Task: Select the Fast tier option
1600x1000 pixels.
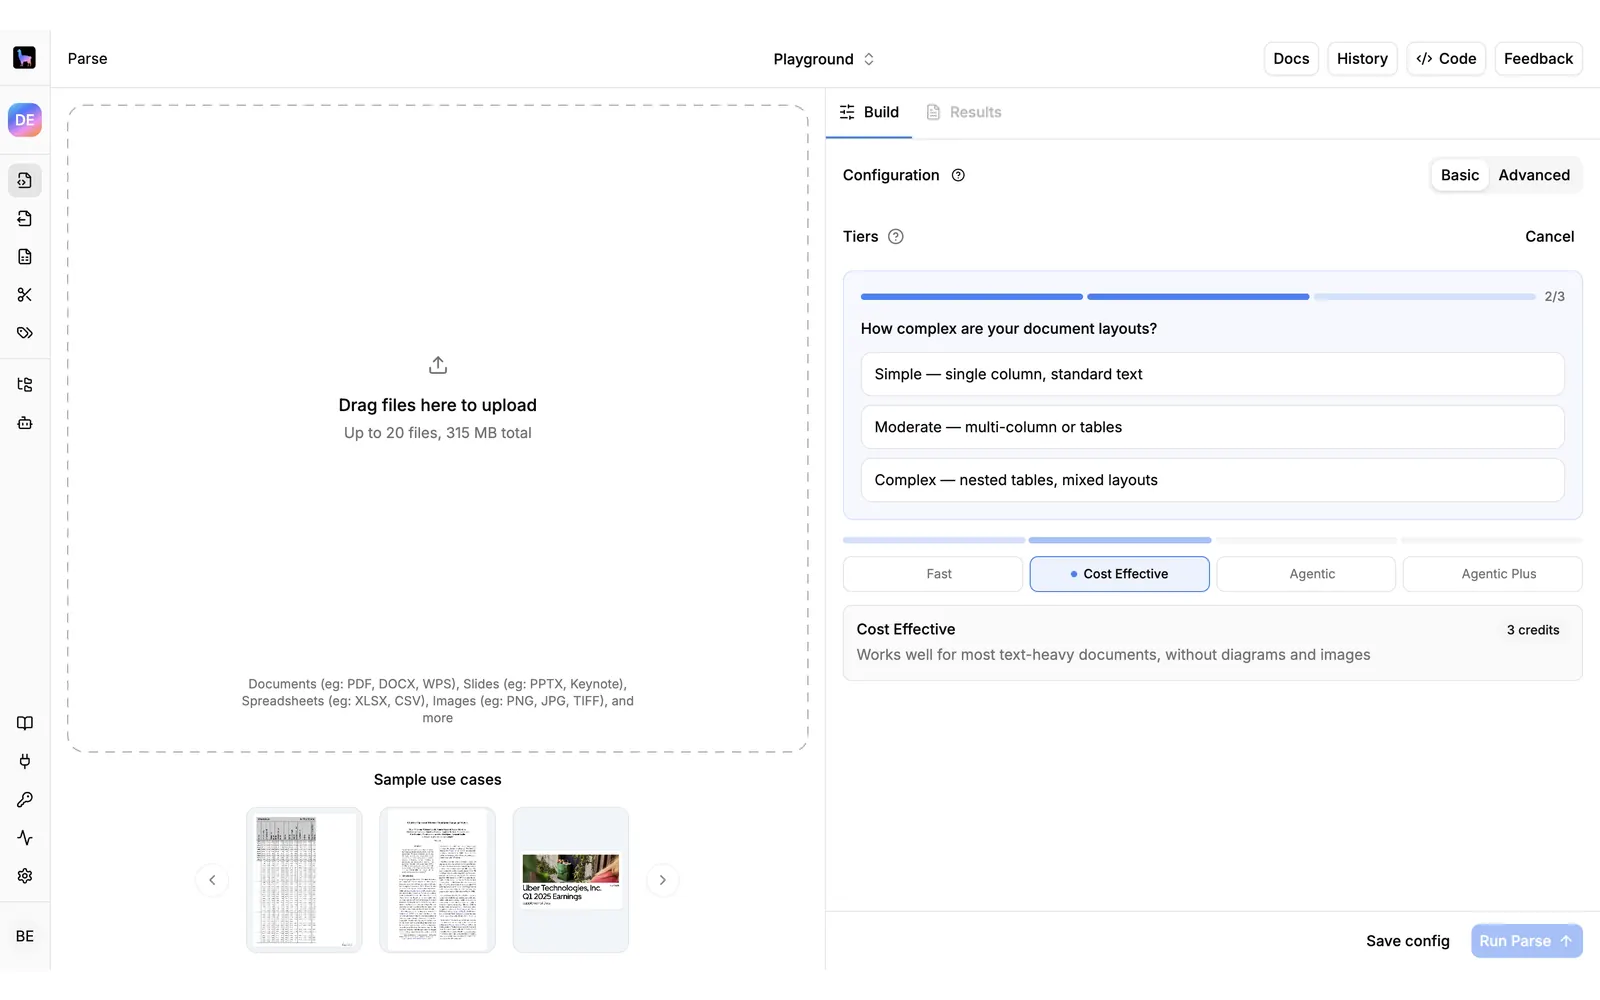Action: pos(933,574)
